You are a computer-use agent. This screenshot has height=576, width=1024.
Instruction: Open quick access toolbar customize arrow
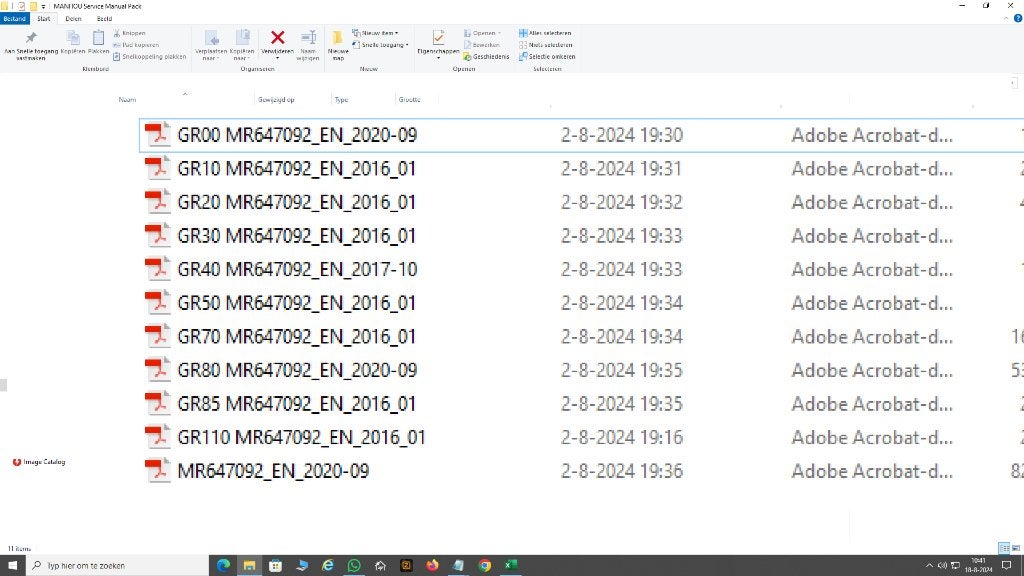(44, 7)
